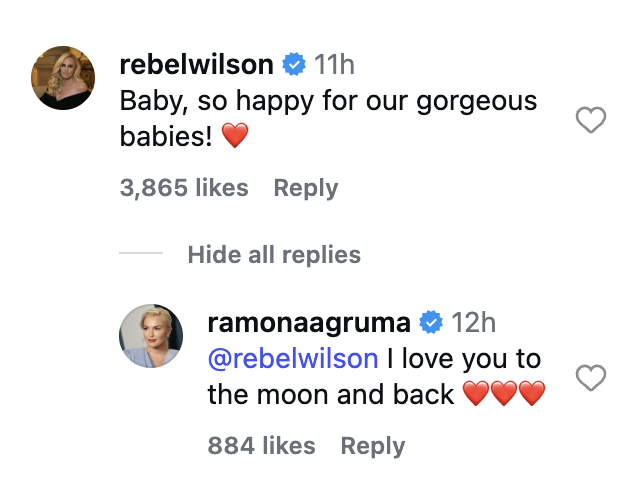Click the horizontal line beside Hide all replies

141,255
